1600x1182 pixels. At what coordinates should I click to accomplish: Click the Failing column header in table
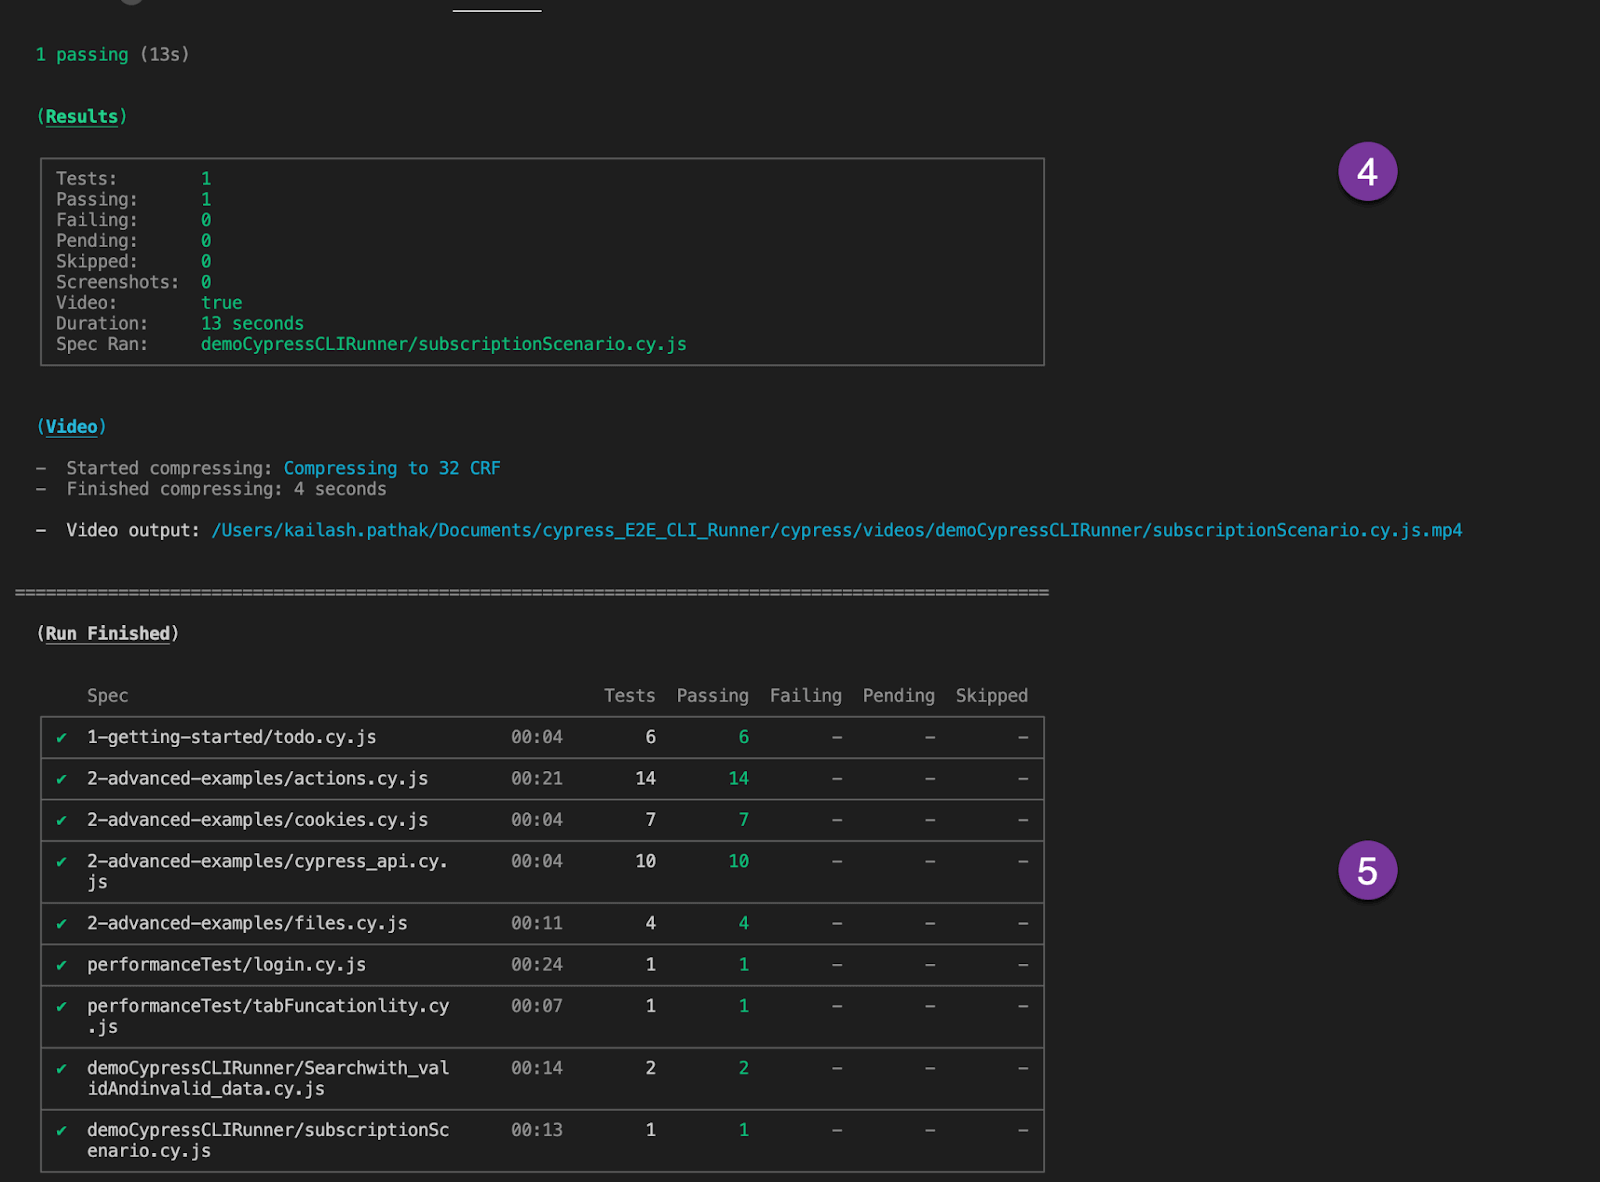coord(805,696)
